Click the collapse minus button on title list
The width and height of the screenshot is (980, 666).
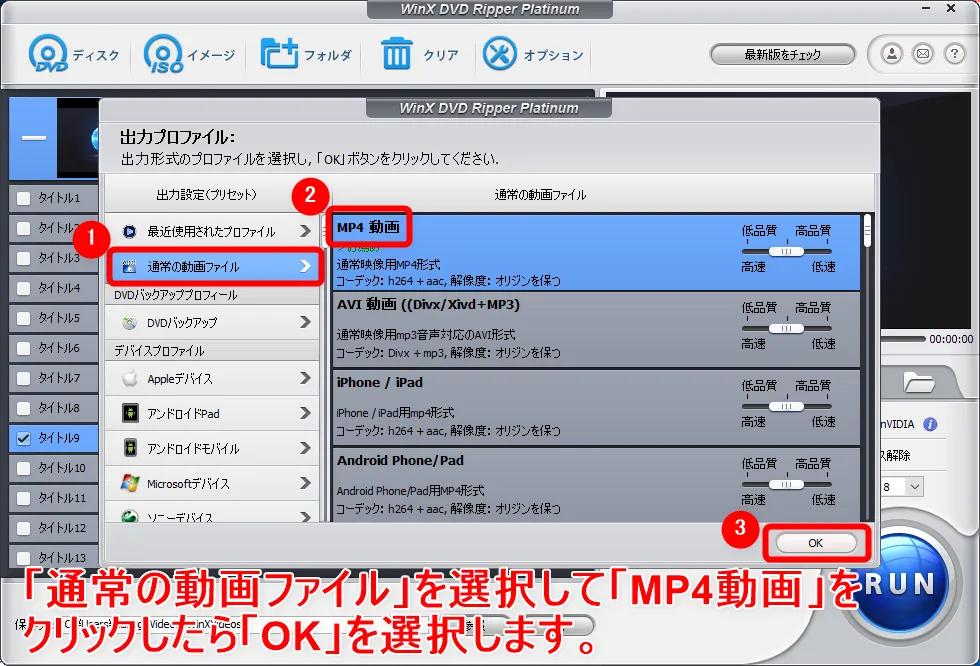tap(34, 137)
